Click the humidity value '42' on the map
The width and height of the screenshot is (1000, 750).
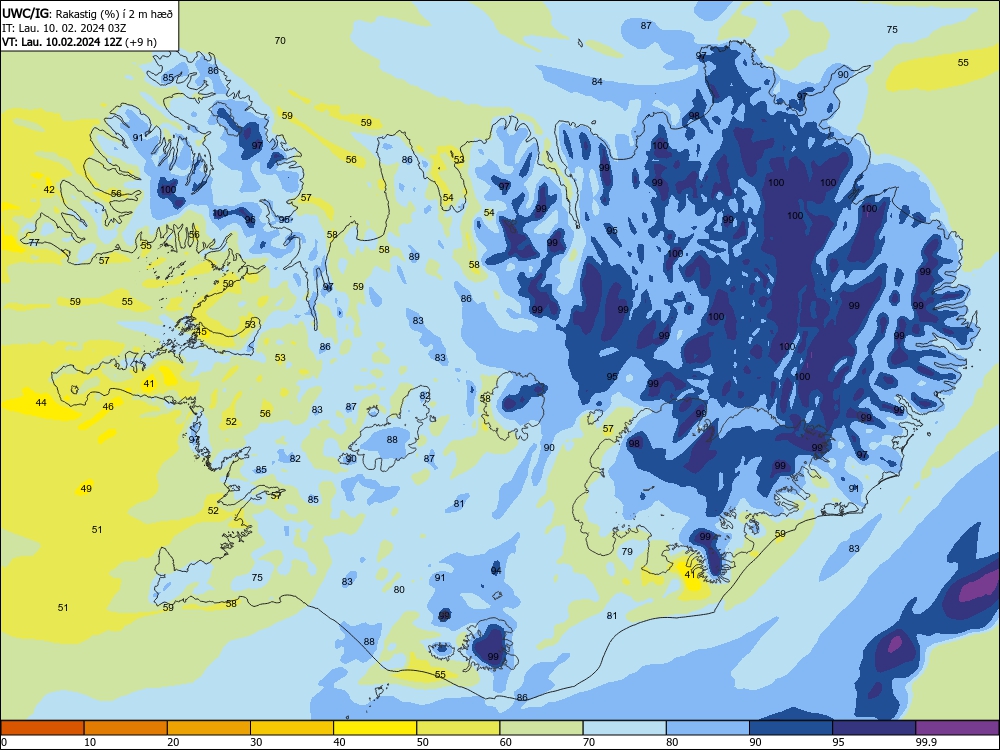(x=49, y=189)
